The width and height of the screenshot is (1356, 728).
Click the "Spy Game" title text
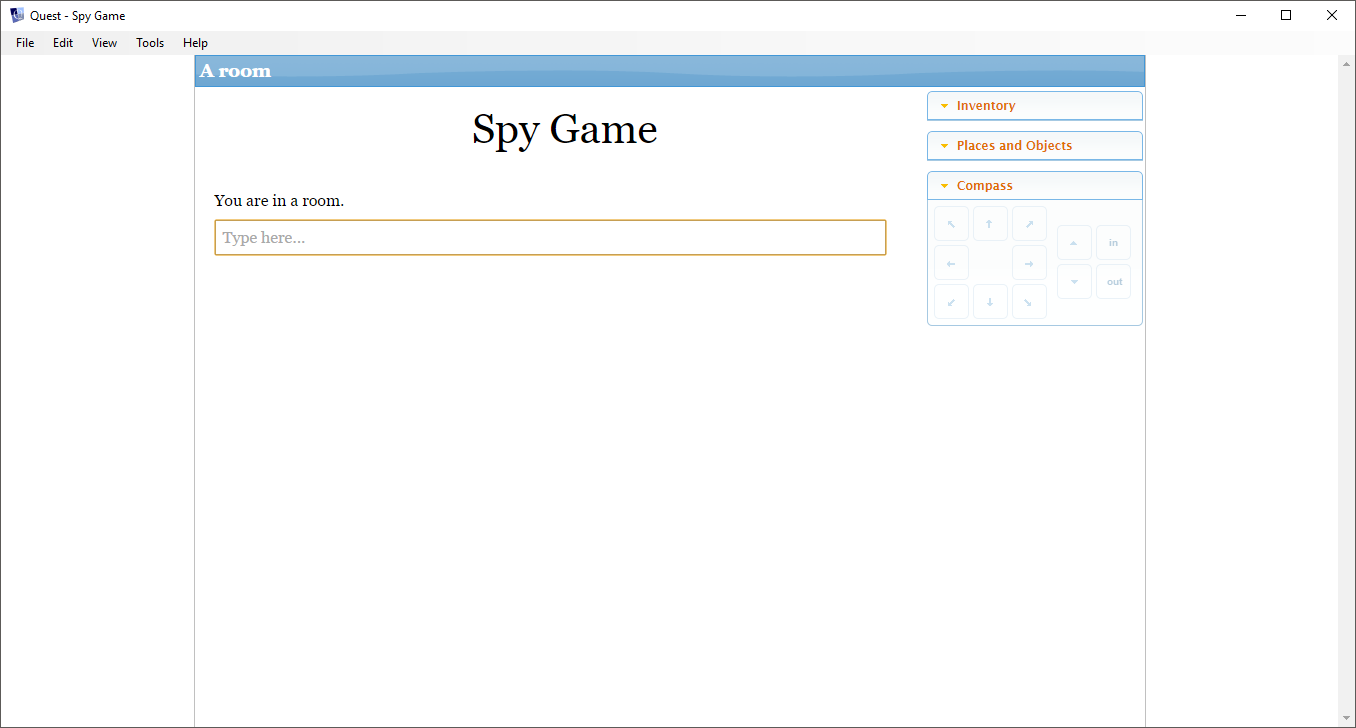pos(565,130)
